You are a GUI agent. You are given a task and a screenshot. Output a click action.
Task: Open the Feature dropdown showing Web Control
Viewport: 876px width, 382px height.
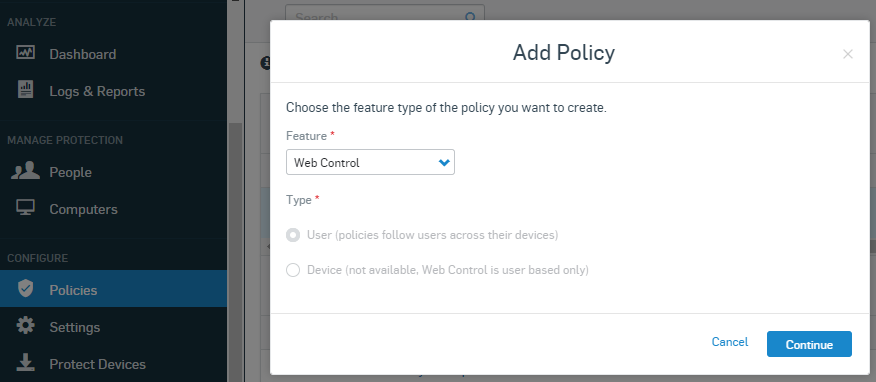pyautogui.click(x=370, y=162)
